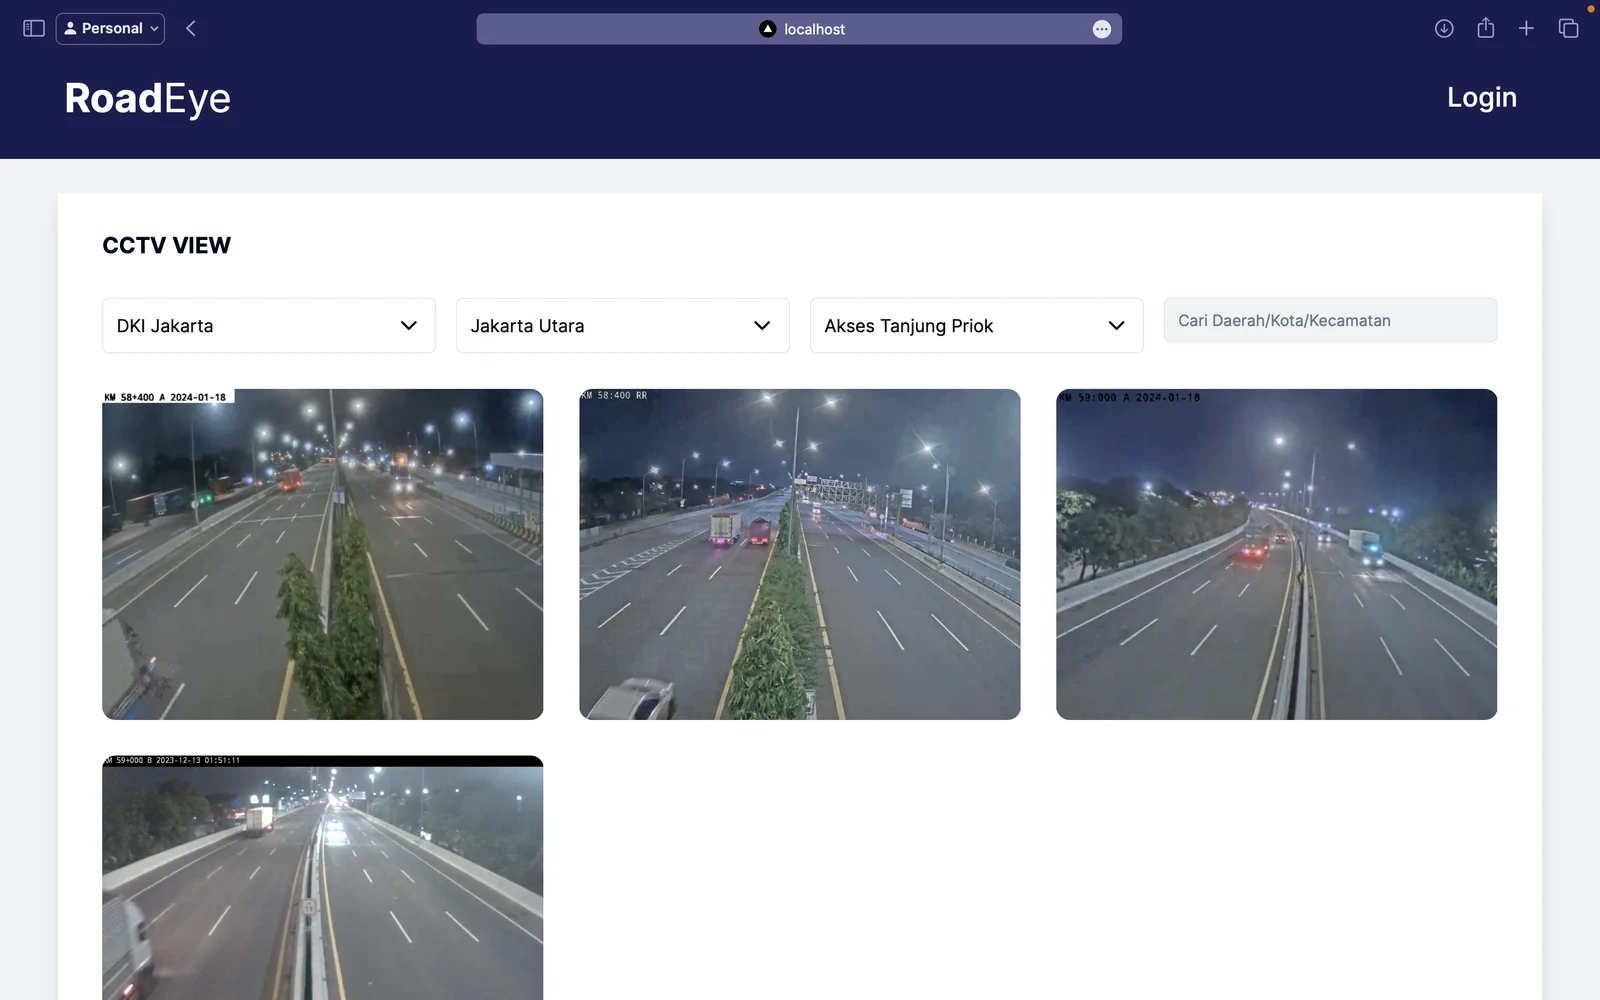
Task: Open the Share icon in toolbar
Action: pos(1486,28)
